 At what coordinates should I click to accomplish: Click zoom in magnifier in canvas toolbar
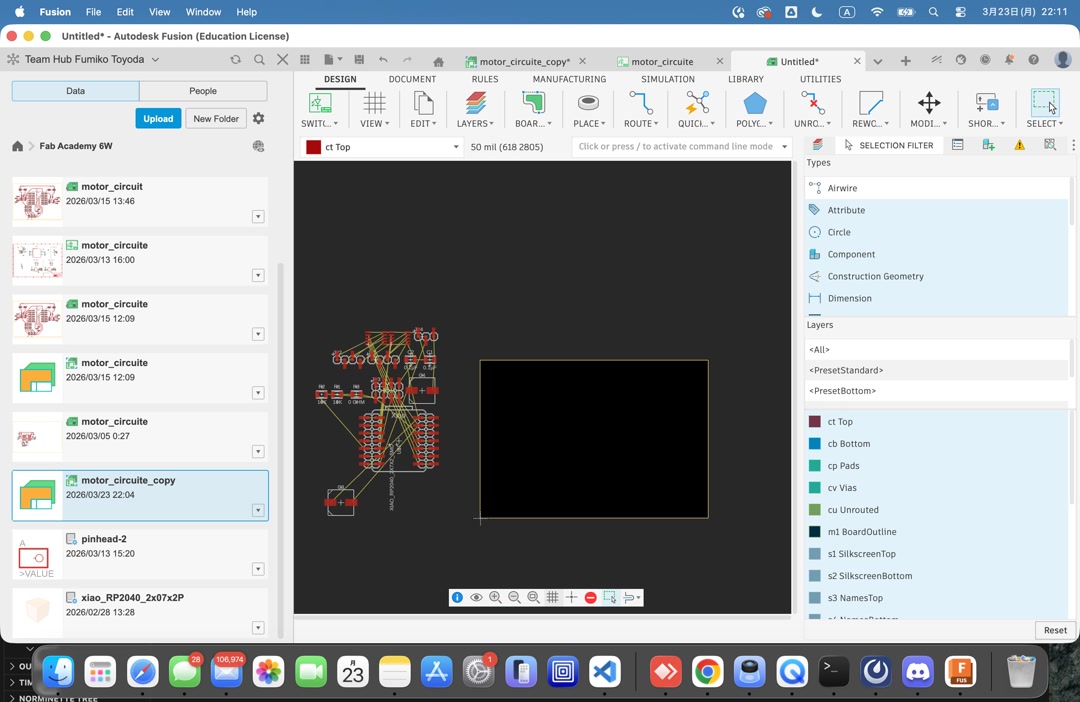pos(495,597)
